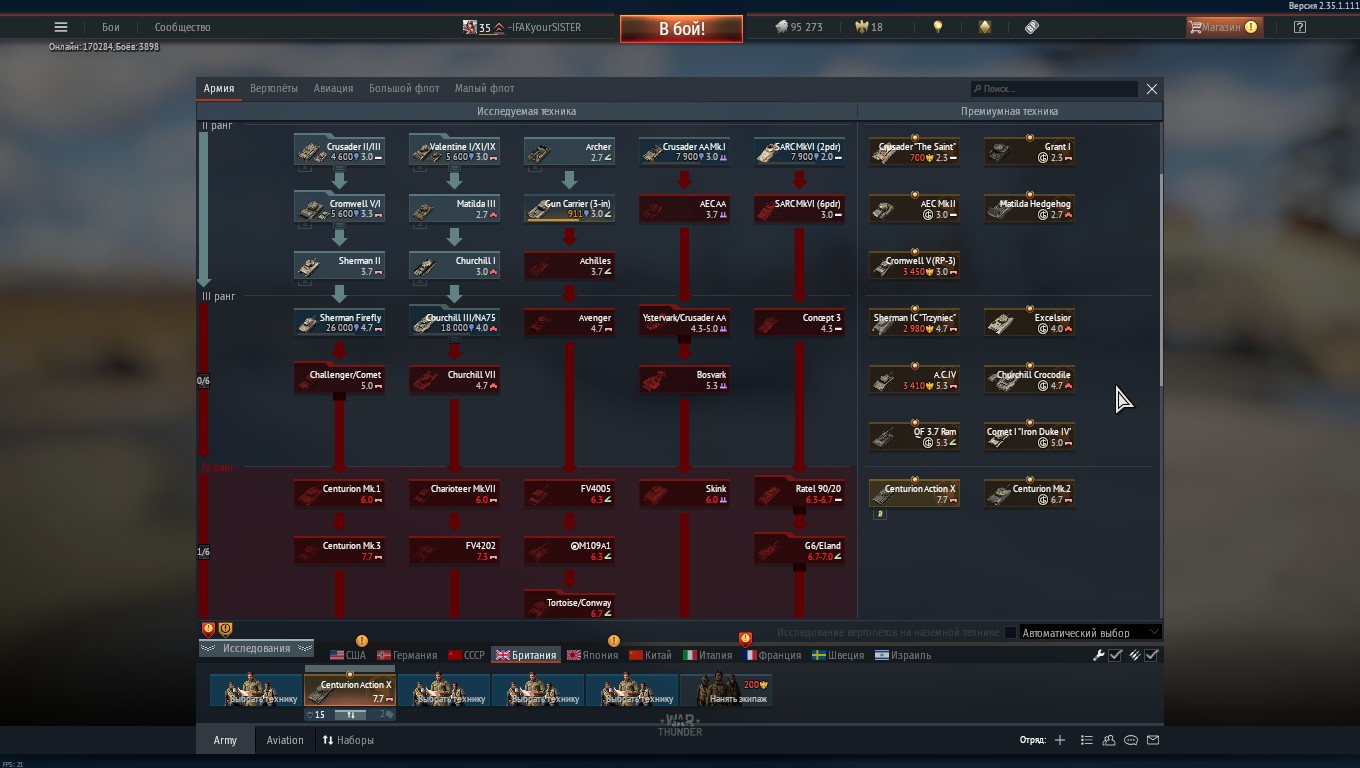Image resolution: width=1360 pixels, height=768 pixels.
Task: Add a squad member with plus icon
Action: click(1060, 740)
